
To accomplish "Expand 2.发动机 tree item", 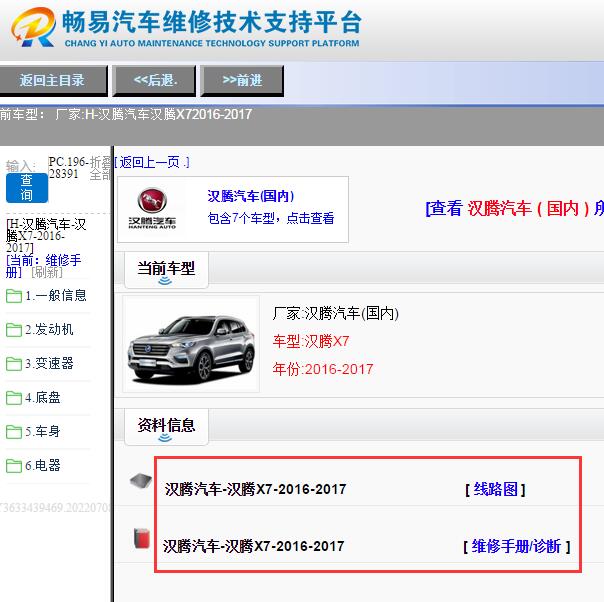I will click(x=49, y=329).
